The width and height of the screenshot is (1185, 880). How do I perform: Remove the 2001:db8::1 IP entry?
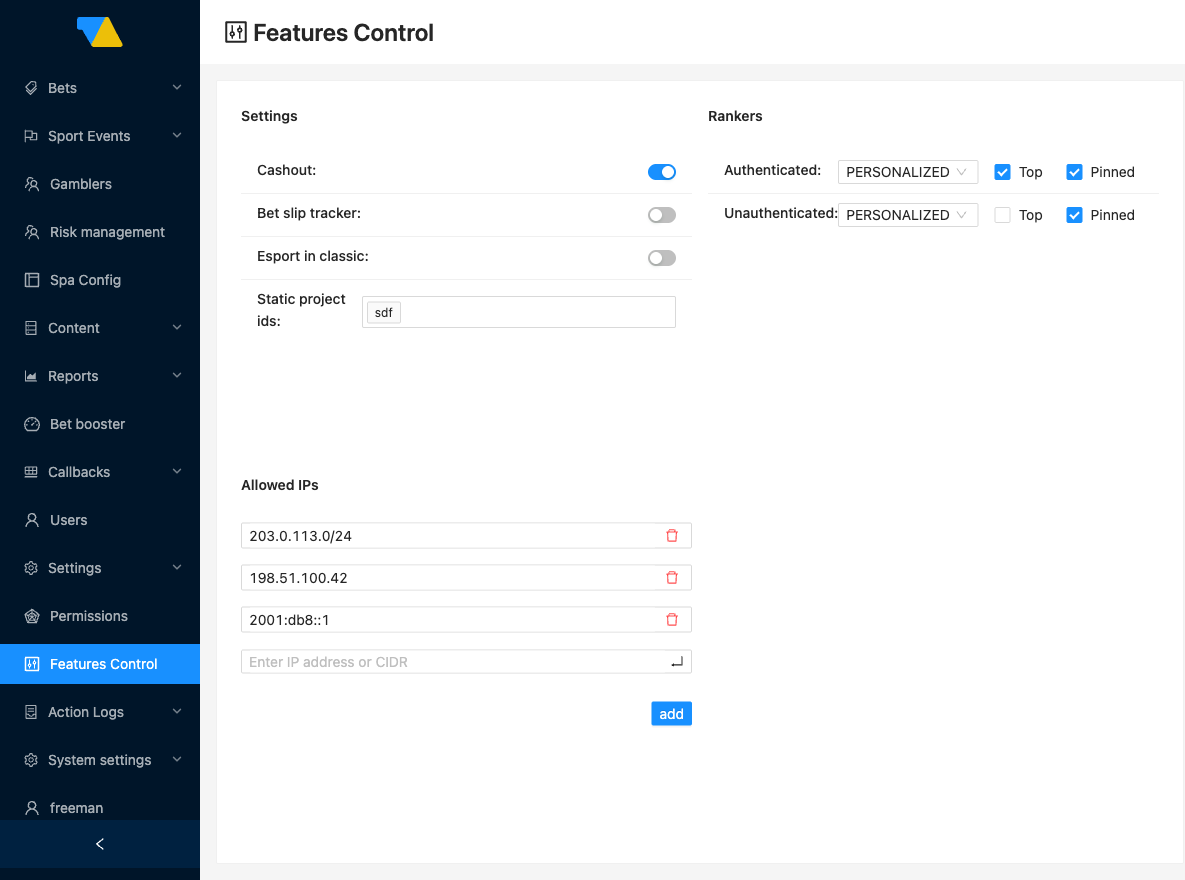pyautogui.click(x=672, y=619)
